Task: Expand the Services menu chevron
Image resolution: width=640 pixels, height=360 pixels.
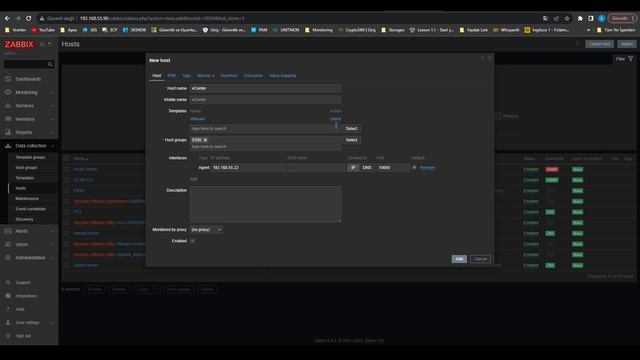Action: pyautogui.click(x=53, y=106)
